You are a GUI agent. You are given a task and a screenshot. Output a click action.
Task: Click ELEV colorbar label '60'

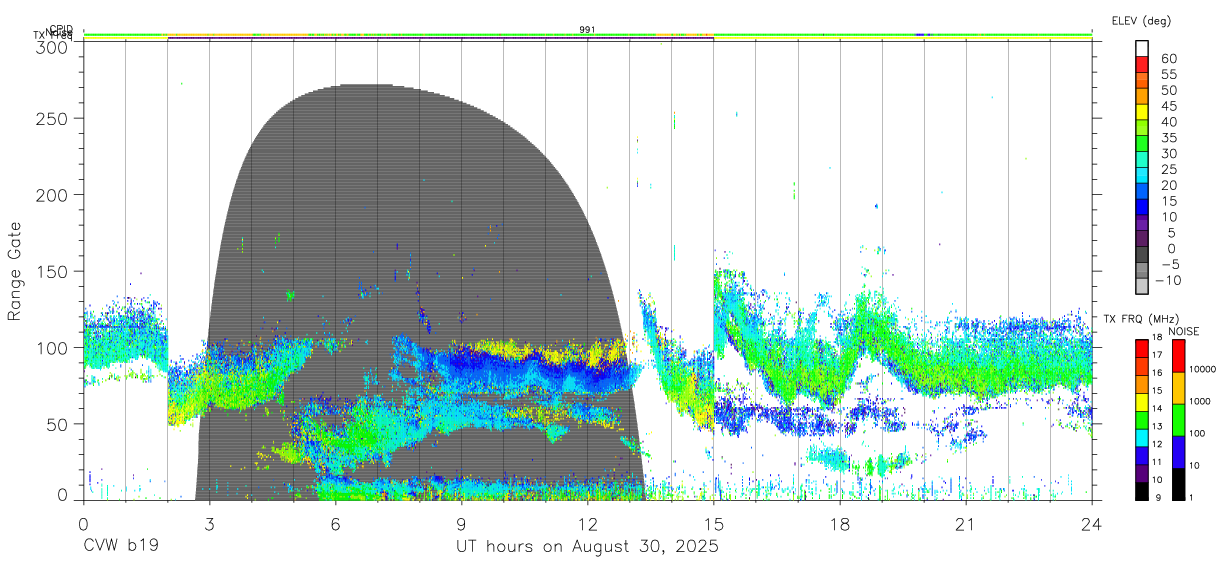coord(1168,59)
